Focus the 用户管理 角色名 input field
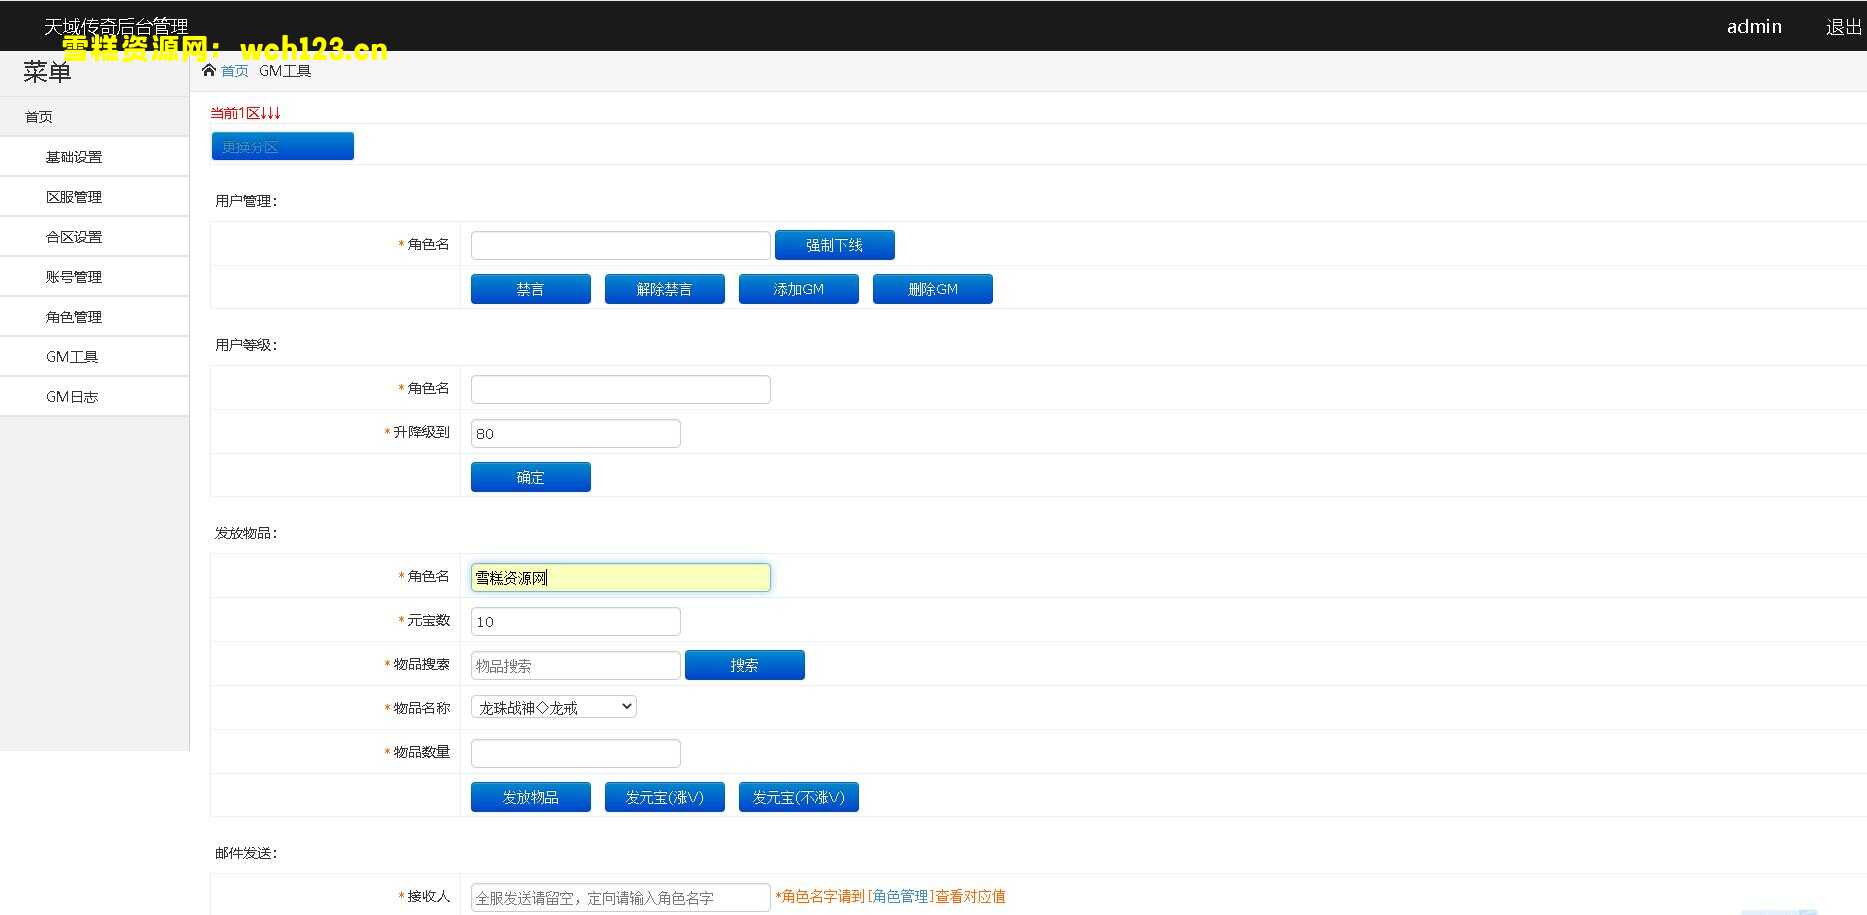The image size is (1867, 915). pos(620,245)
